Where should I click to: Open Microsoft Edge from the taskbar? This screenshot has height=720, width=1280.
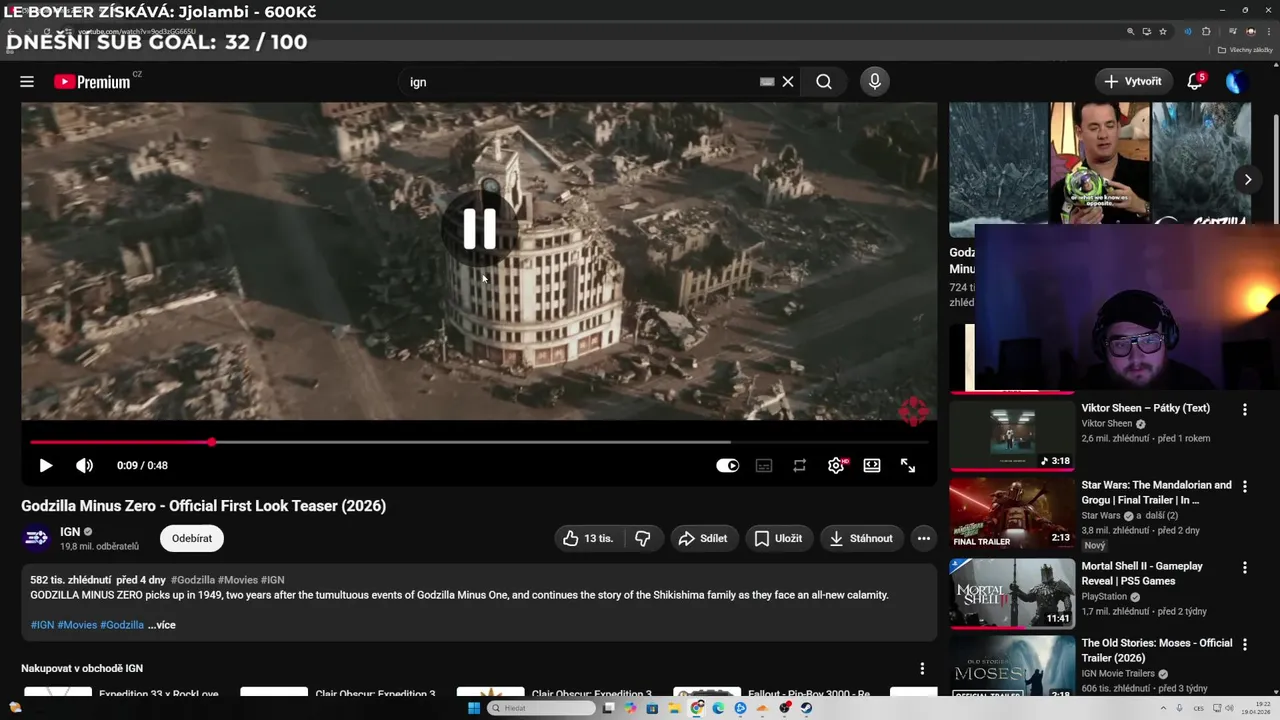tap(718, 708)
